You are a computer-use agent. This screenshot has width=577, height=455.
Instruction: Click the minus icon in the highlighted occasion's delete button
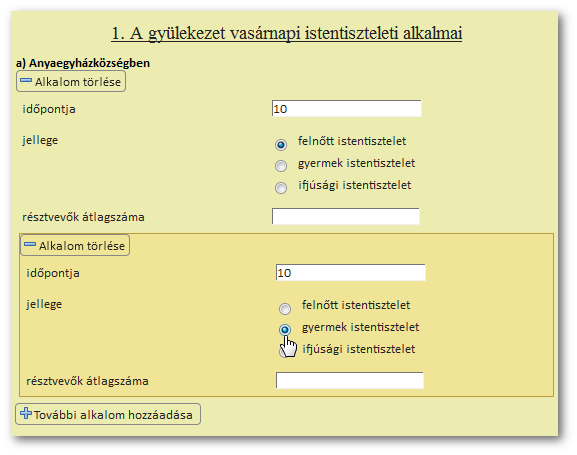30,244
